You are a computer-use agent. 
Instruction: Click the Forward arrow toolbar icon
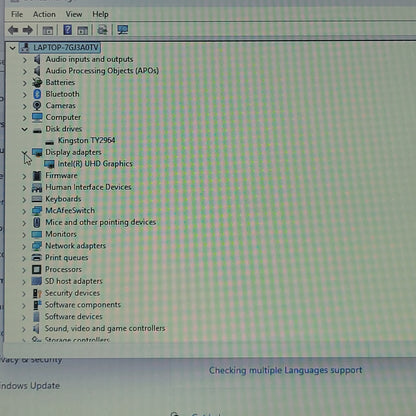28,30
